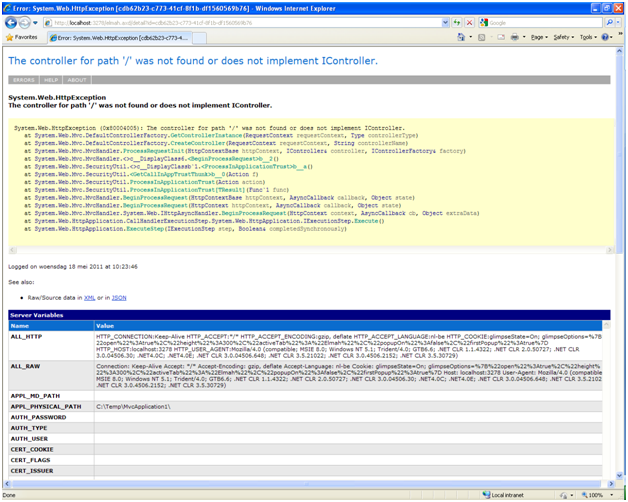Click the 100% zoom level button
Image resolution: width=628 pixels, height=502 pixels.
592,495
